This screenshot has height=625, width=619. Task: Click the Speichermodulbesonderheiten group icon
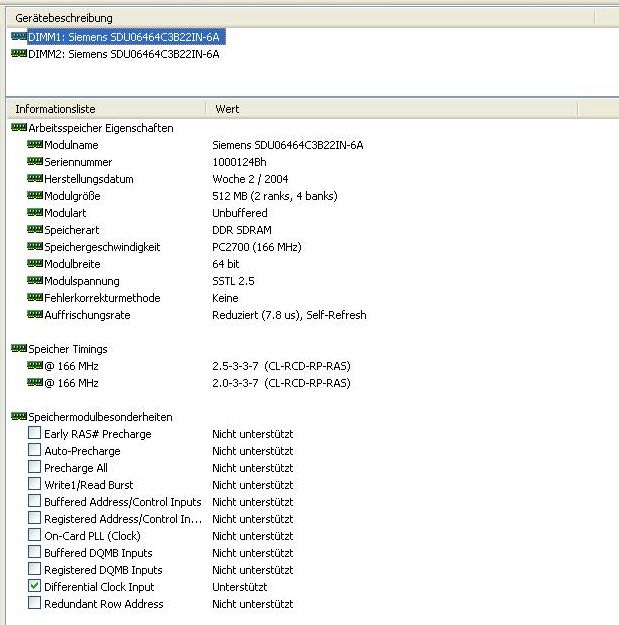click(19, 416)
